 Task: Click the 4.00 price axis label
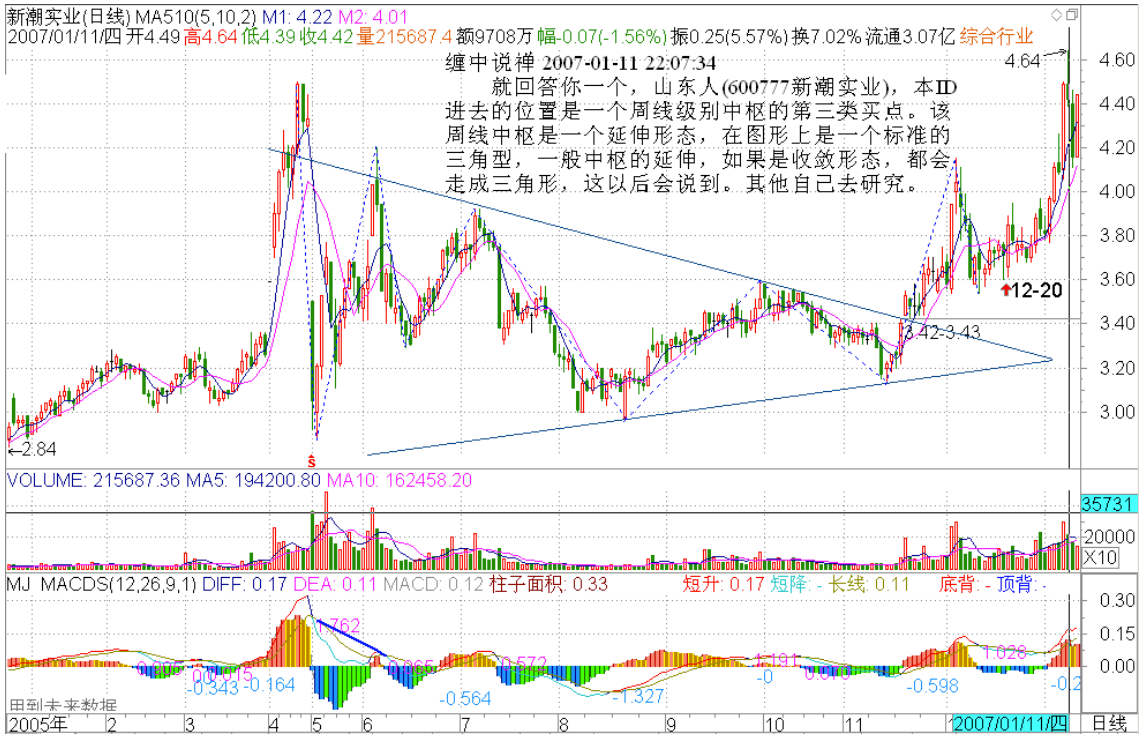pos(1117,192)
